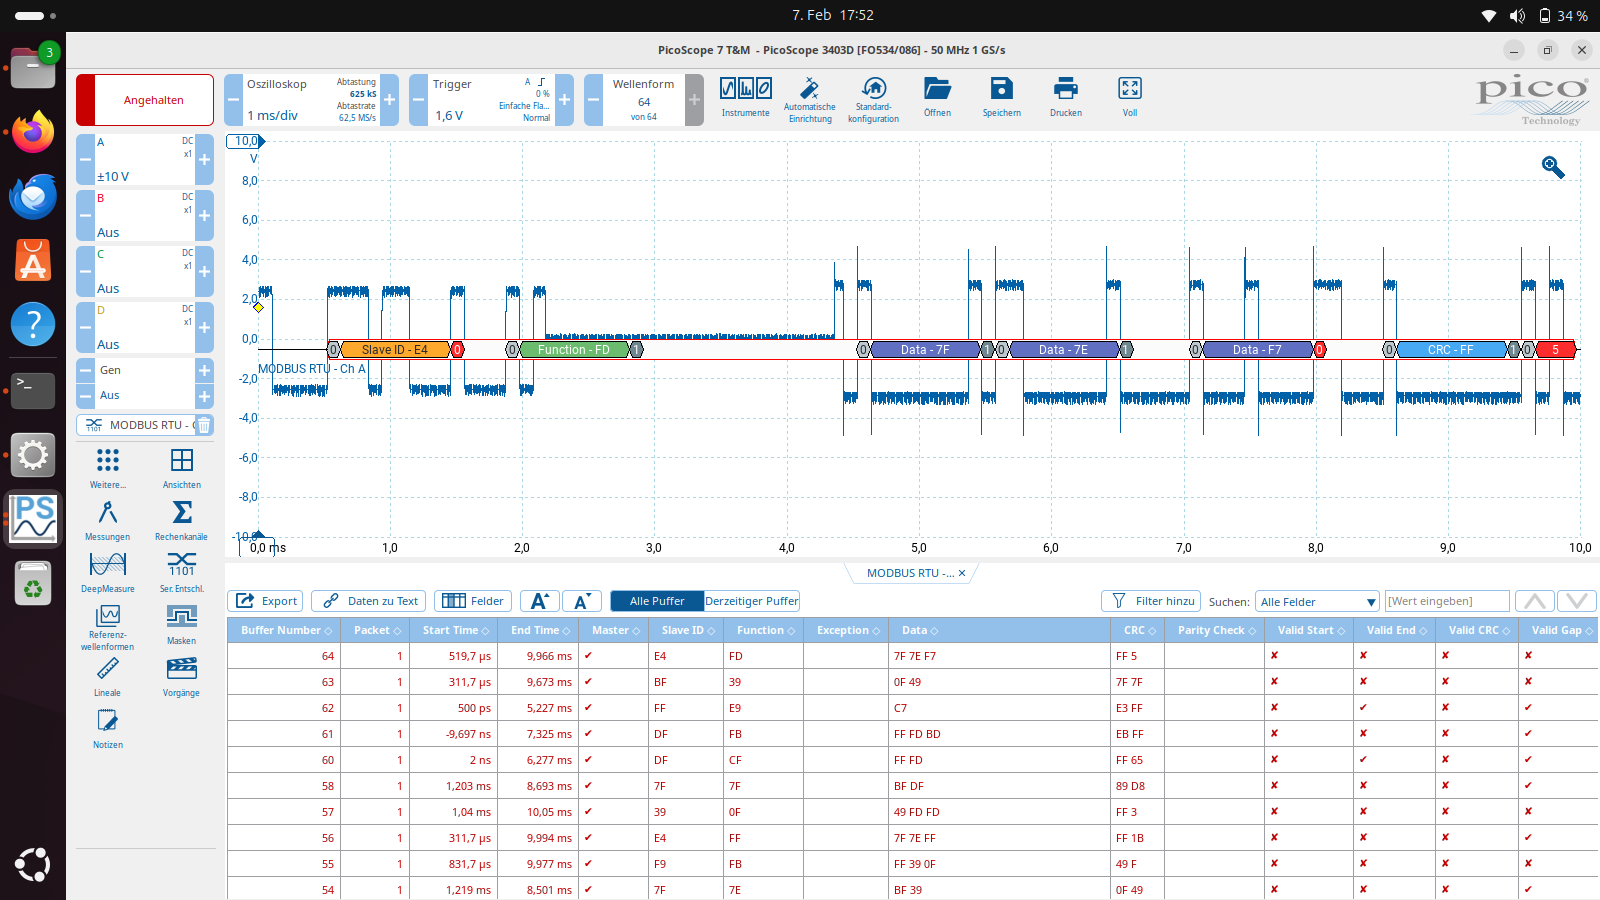
Task: Open the Instrumente tools icon
Action: pyautogui.click(x=745, y=96)
